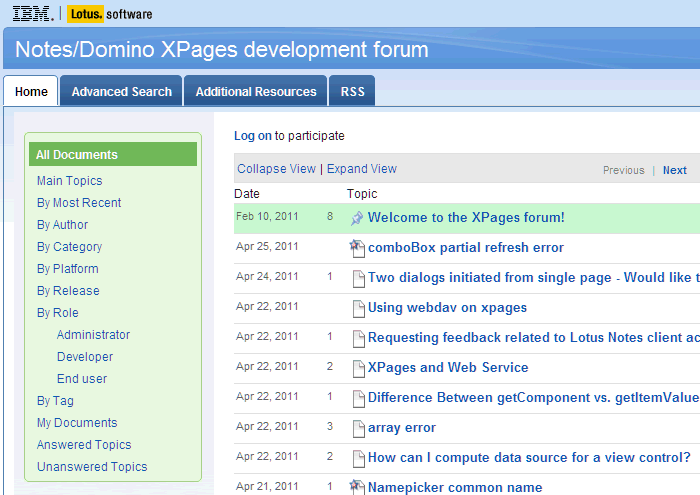Switch to Advanced Search tab
The height and width of the screenshot is (495, 700).
(121, 92)
